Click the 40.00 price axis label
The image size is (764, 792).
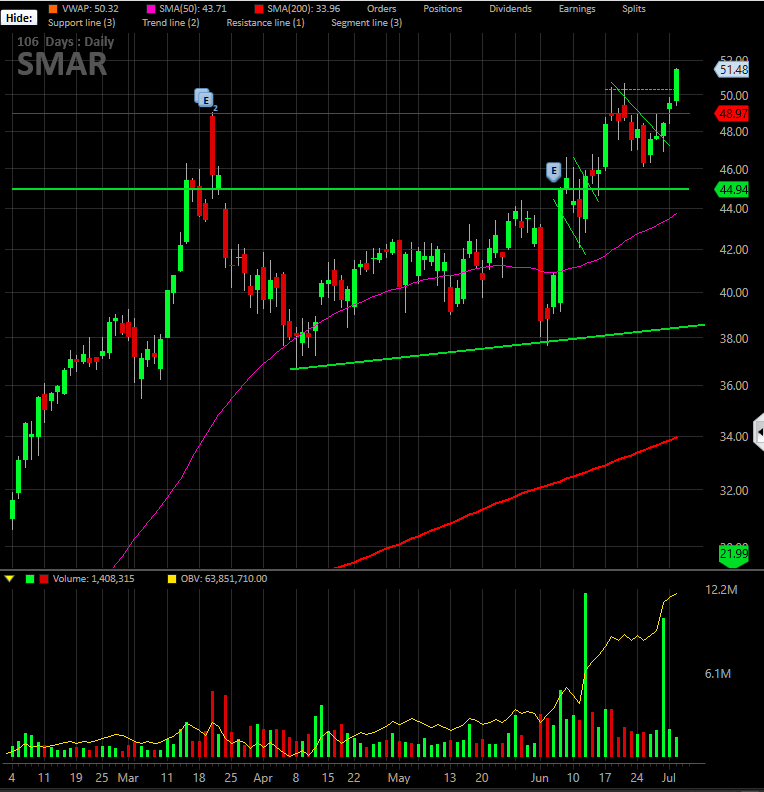click(734, 292)
